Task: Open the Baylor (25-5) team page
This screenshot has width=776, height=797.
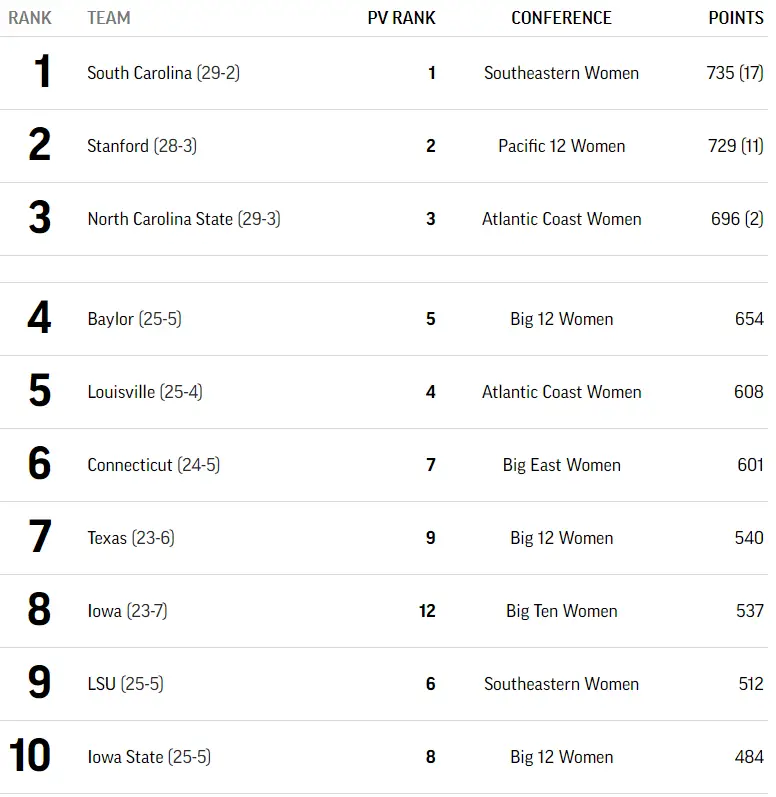Action: (134, 319)
